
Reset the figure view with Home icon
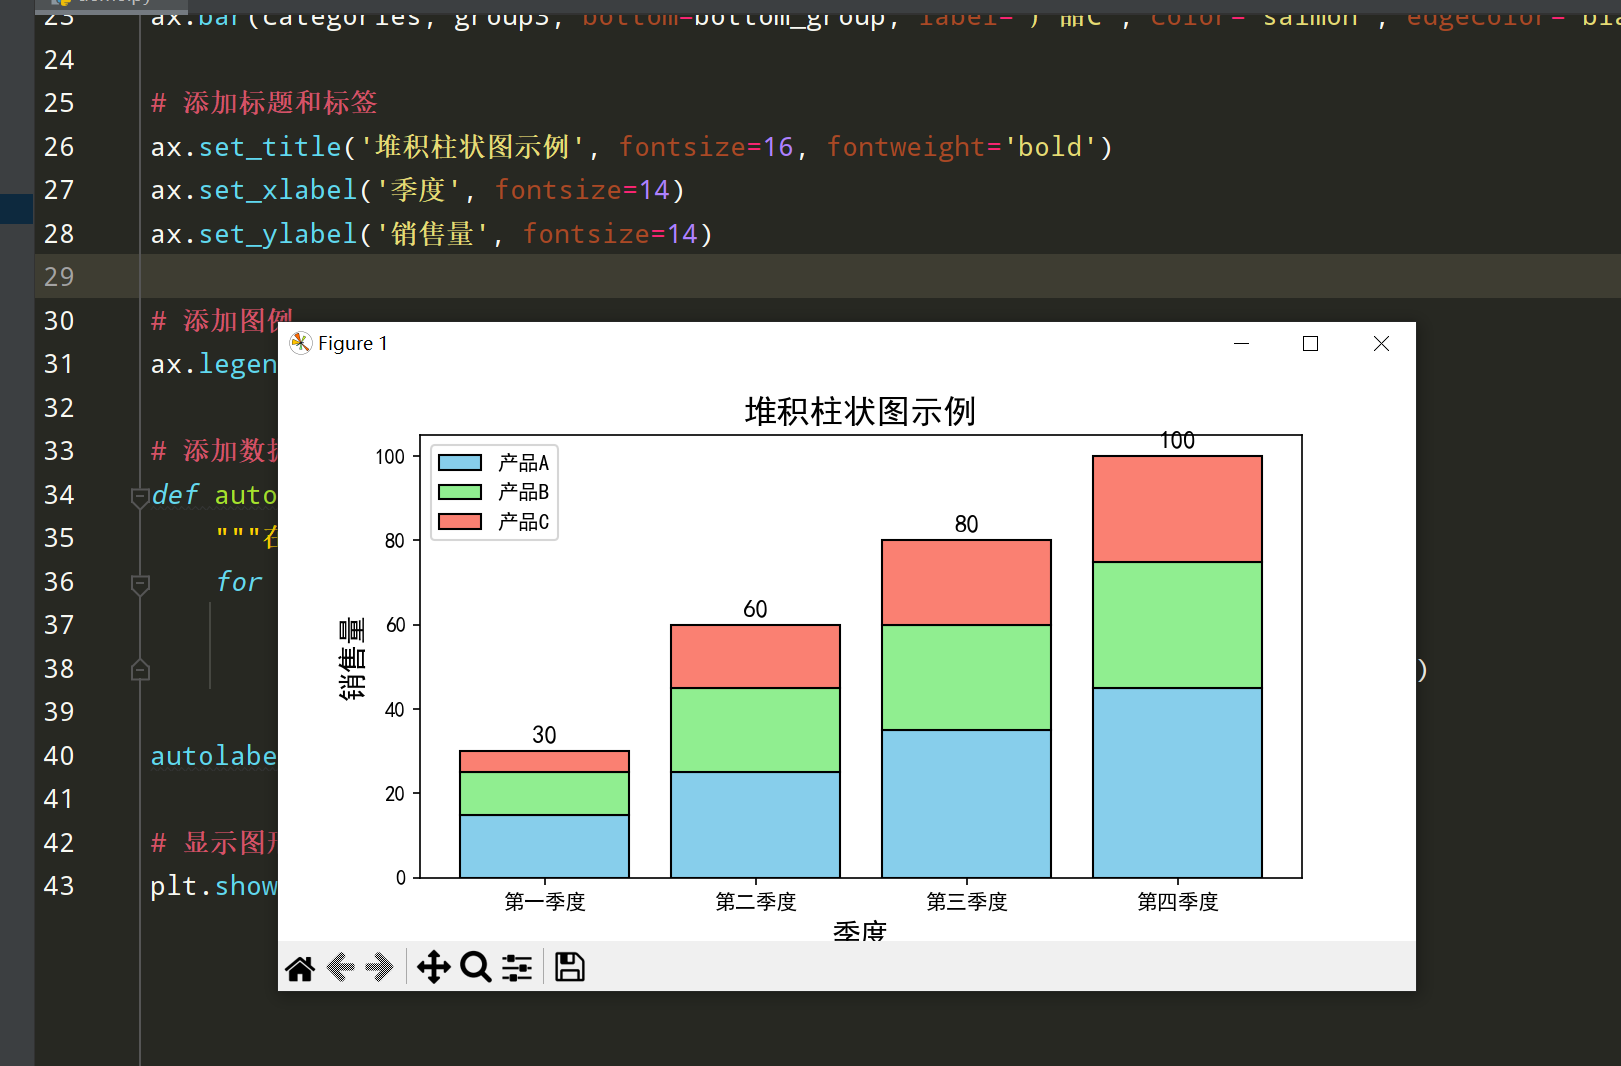click(300, 968)
